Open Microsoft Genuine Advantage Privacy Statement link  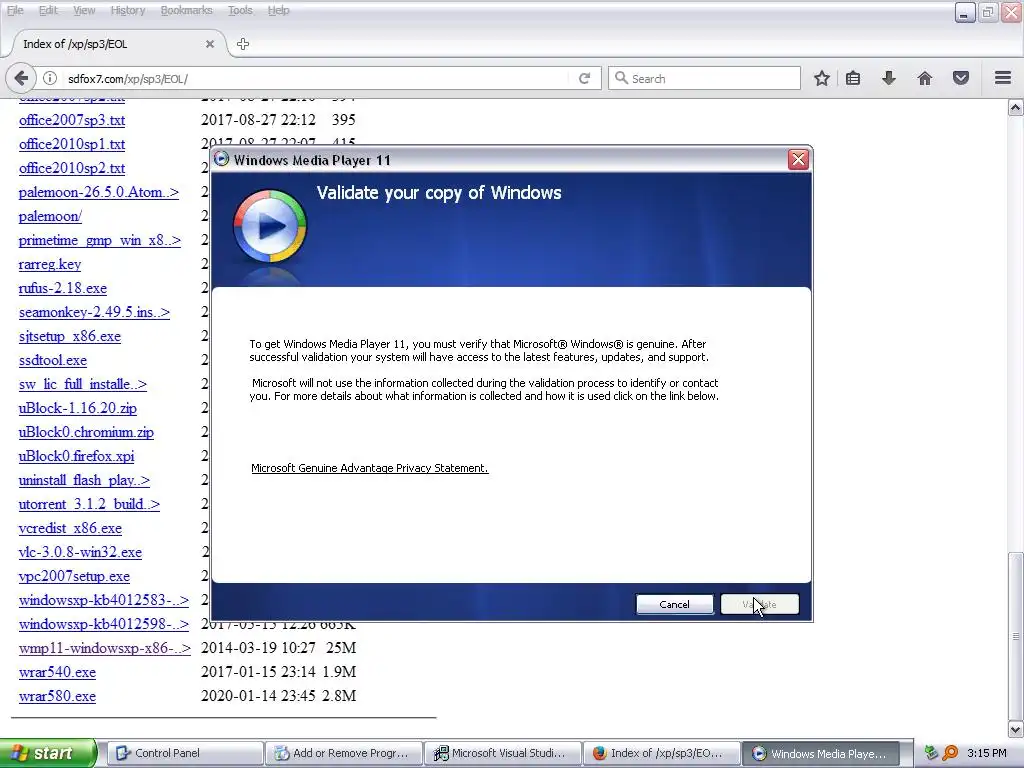point(370,468)
